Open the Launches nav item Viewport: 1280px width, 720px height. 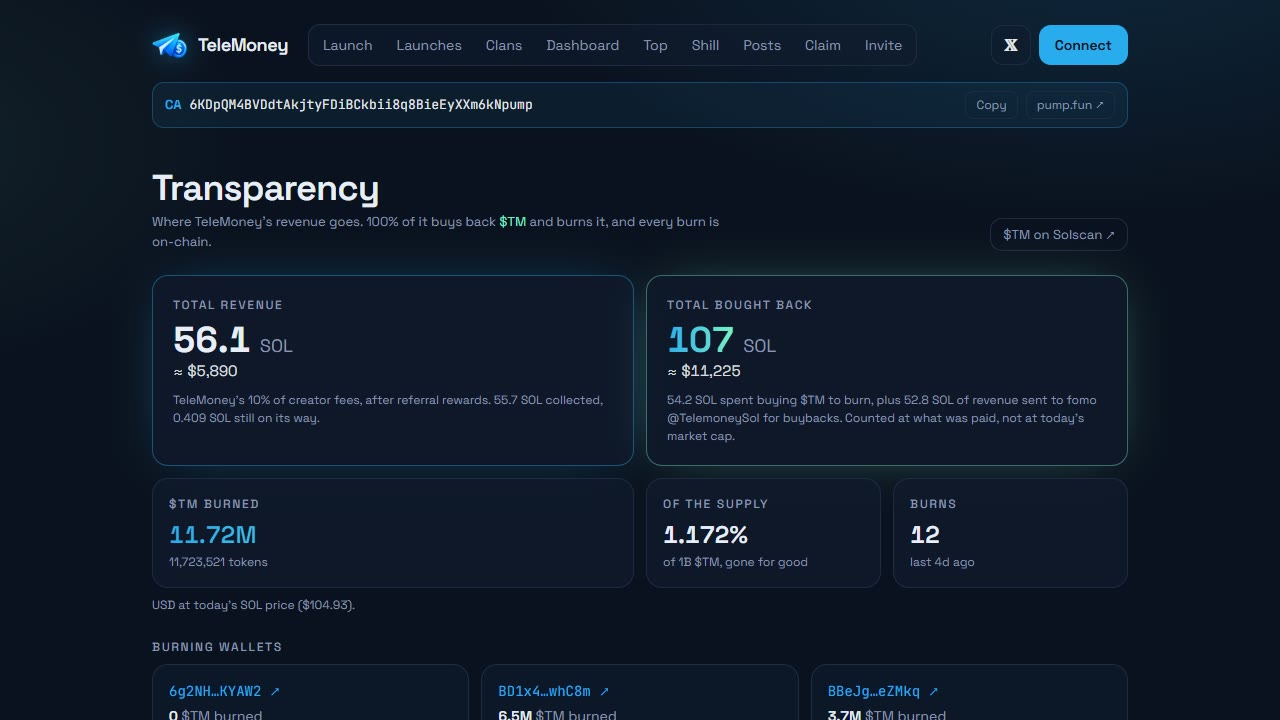click(429, 45)
